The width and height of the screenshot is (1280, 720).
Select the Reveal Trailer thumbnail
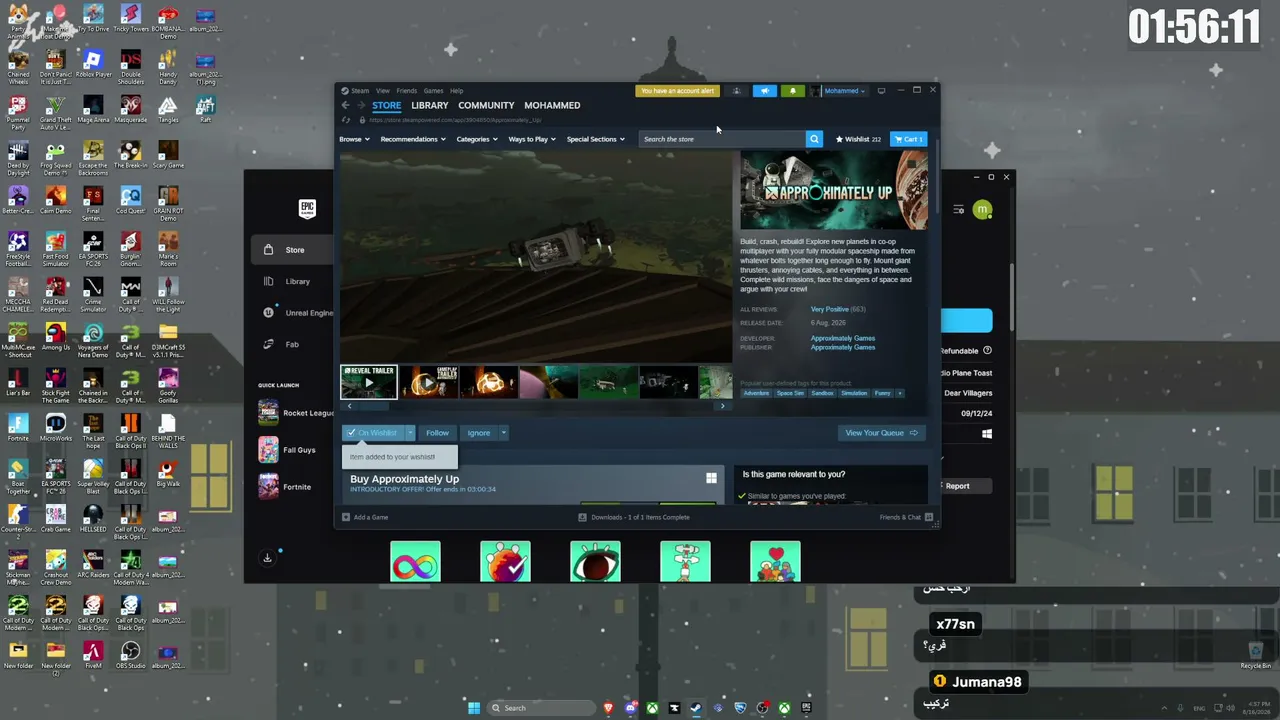click(369, 382)
